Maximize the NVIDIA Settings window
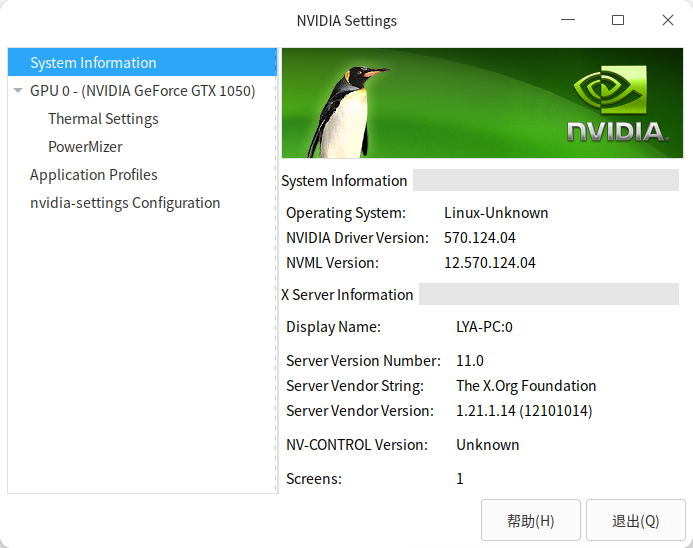Viewport: 693px width, 548px height. coord(618,20)
